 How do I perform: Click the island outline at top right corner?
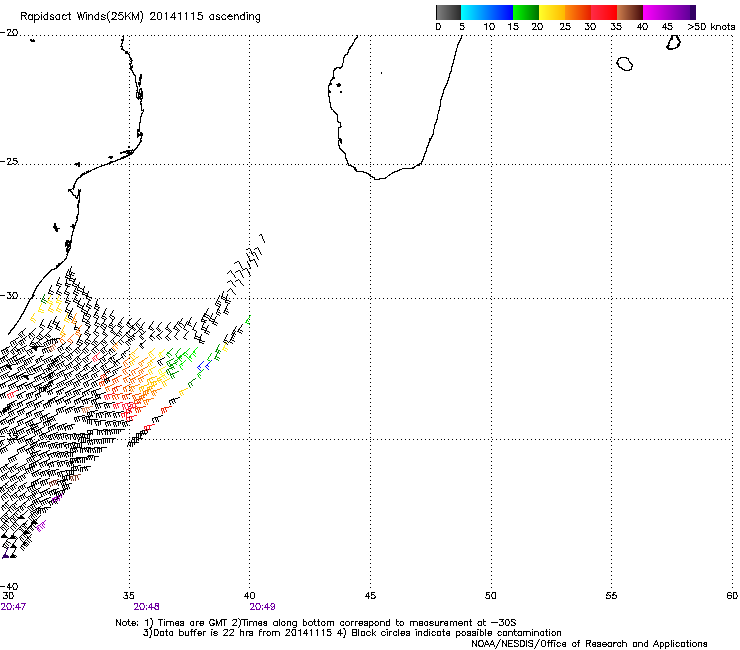pos(673,42)
